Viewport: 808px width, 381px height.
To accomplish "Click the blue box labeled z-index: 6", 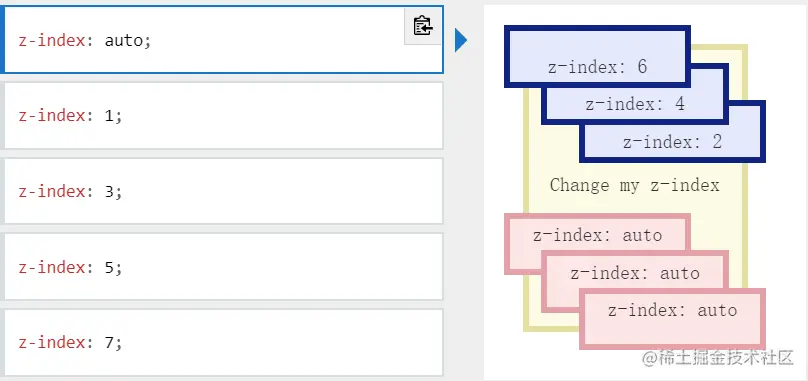I will [x=597, y=57].
